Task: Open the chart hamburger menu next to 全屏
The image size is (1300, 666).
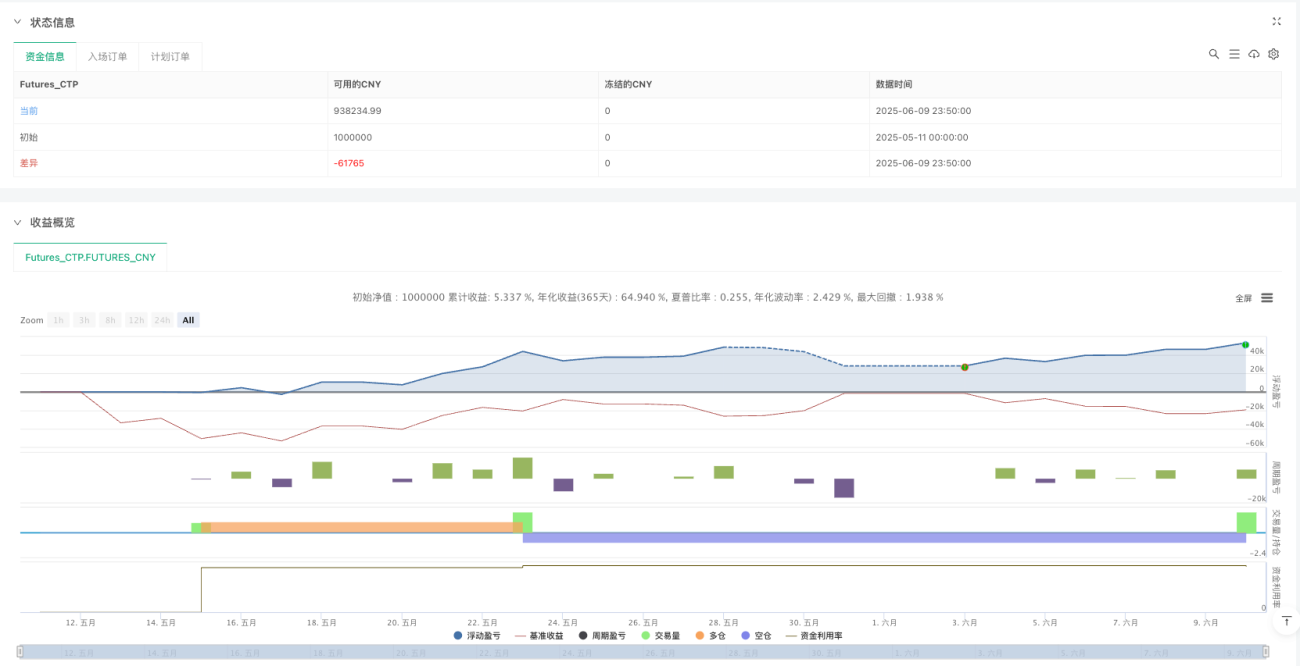Action: 1267,298
